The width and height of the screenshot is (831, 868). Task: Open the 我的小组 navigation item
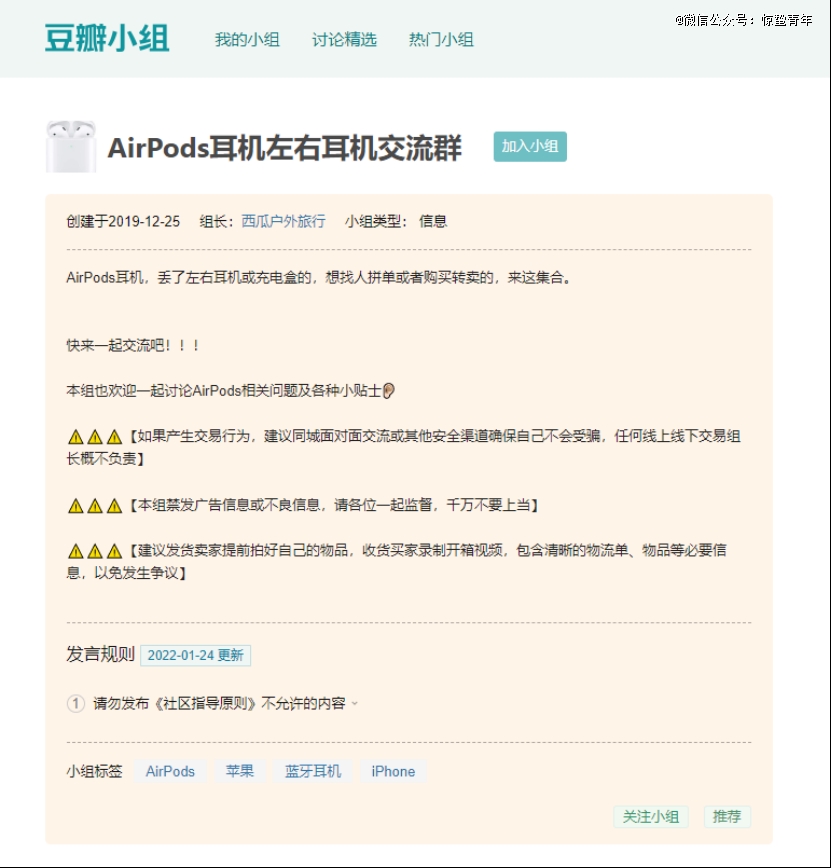tap(247, 40)
